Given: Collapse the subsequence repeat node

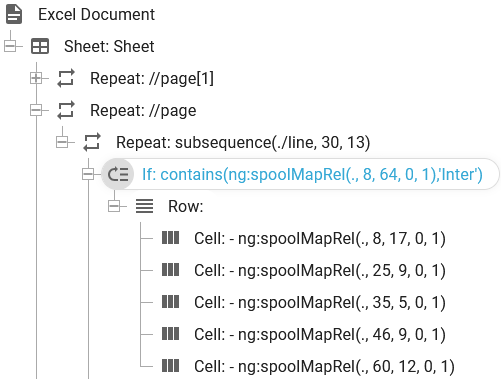Looking at the screenshot, I should (x=62, y=142).
